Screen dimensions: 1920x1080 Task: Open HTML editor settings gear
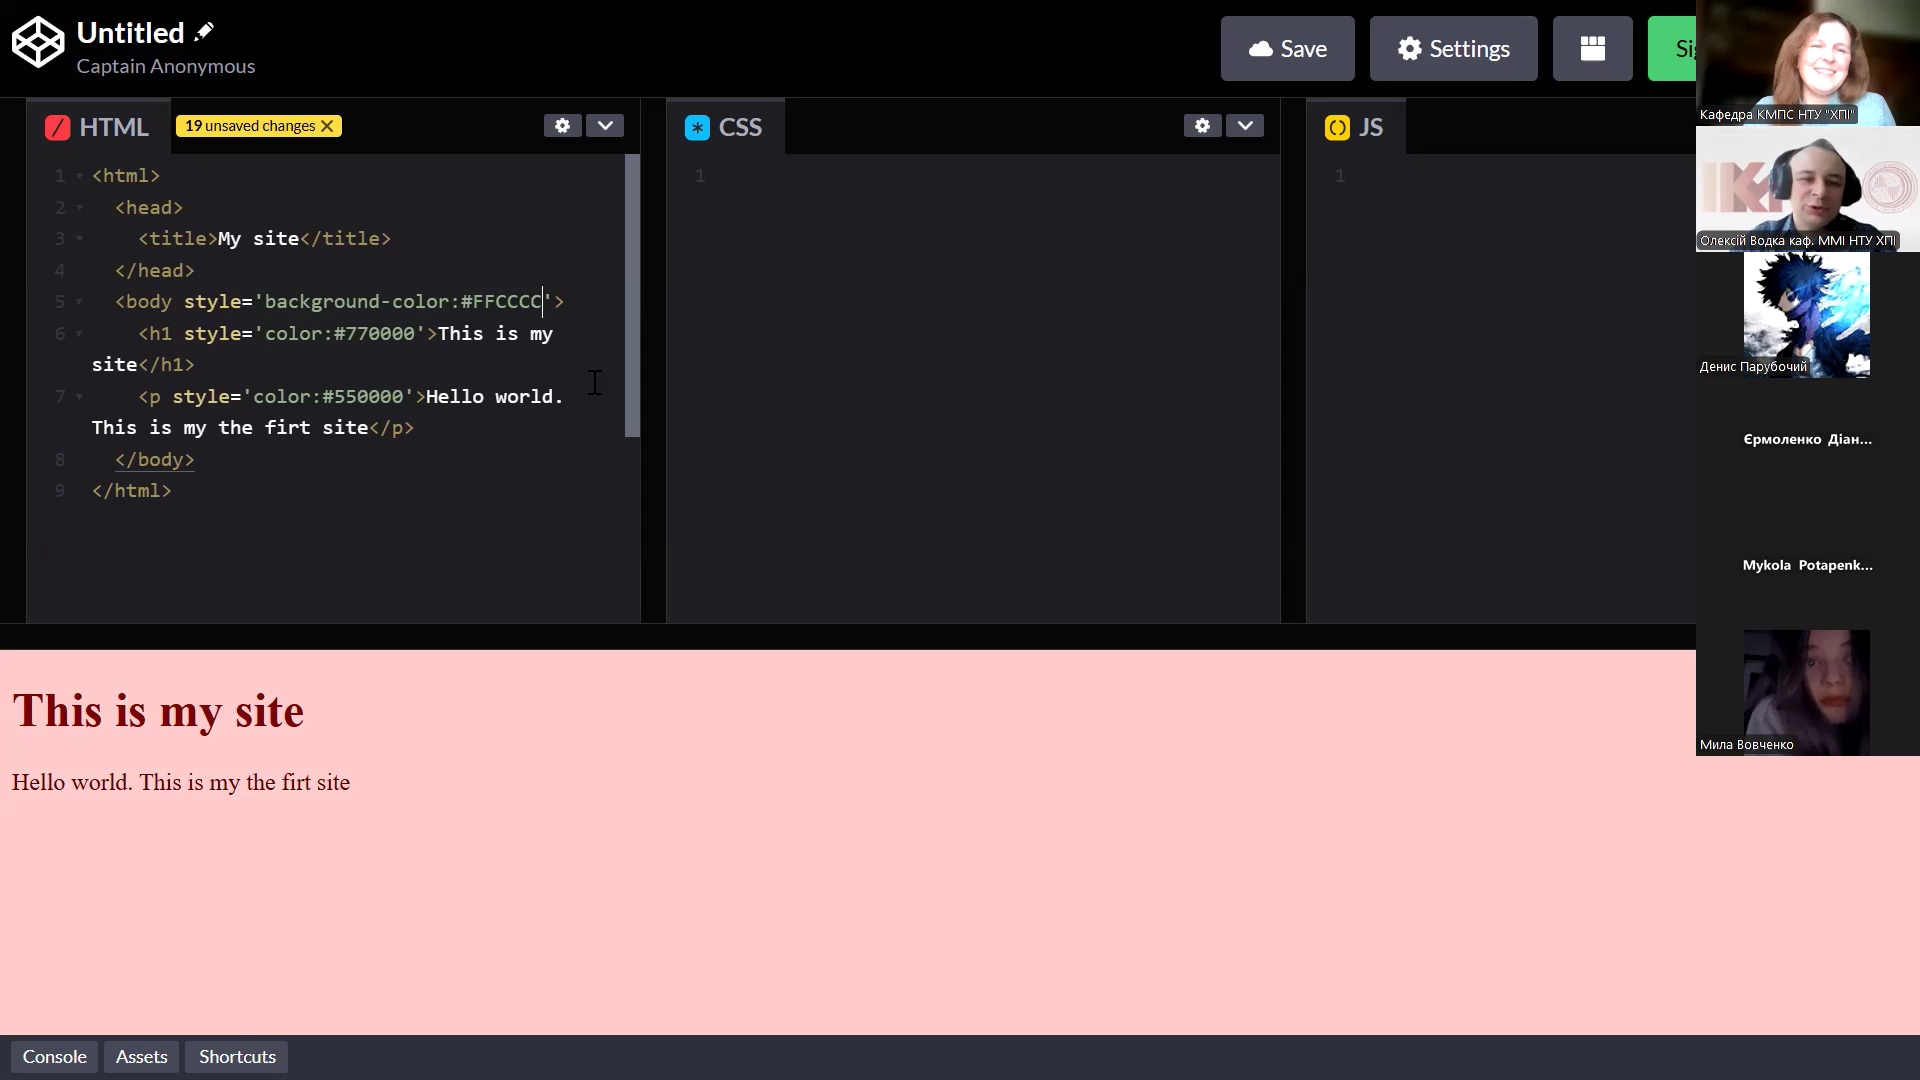click(562, 125)
